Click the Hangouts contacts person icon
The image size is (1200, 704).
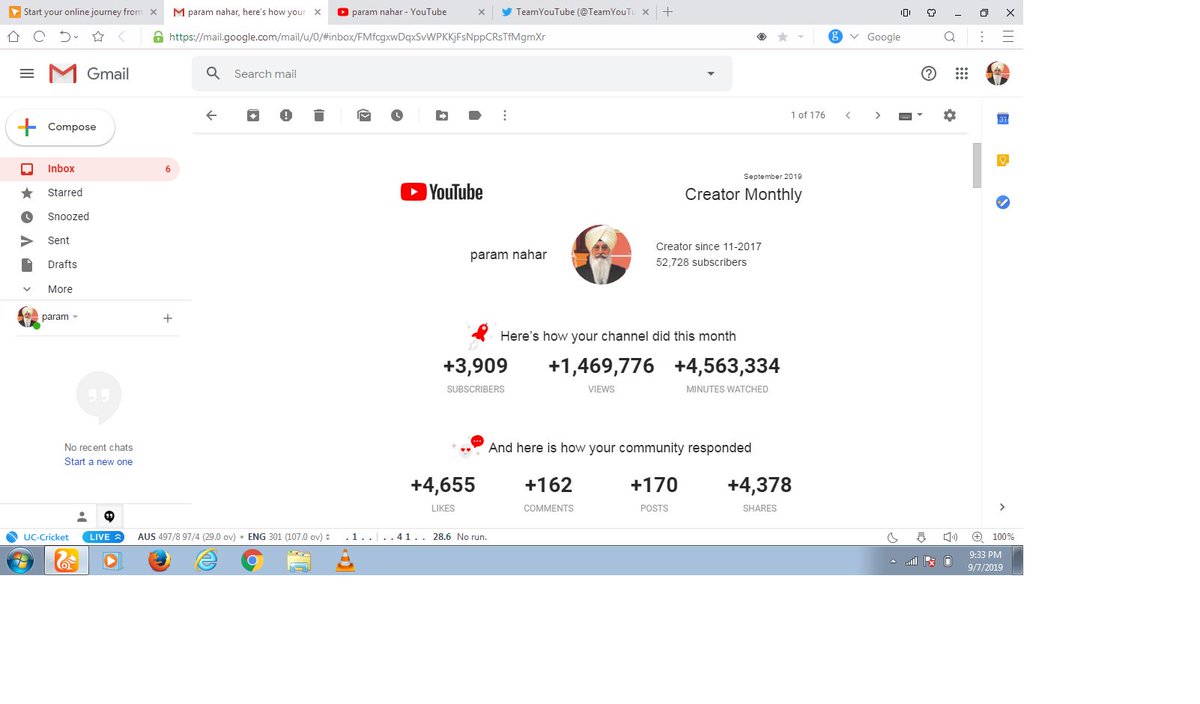(82, 517)
